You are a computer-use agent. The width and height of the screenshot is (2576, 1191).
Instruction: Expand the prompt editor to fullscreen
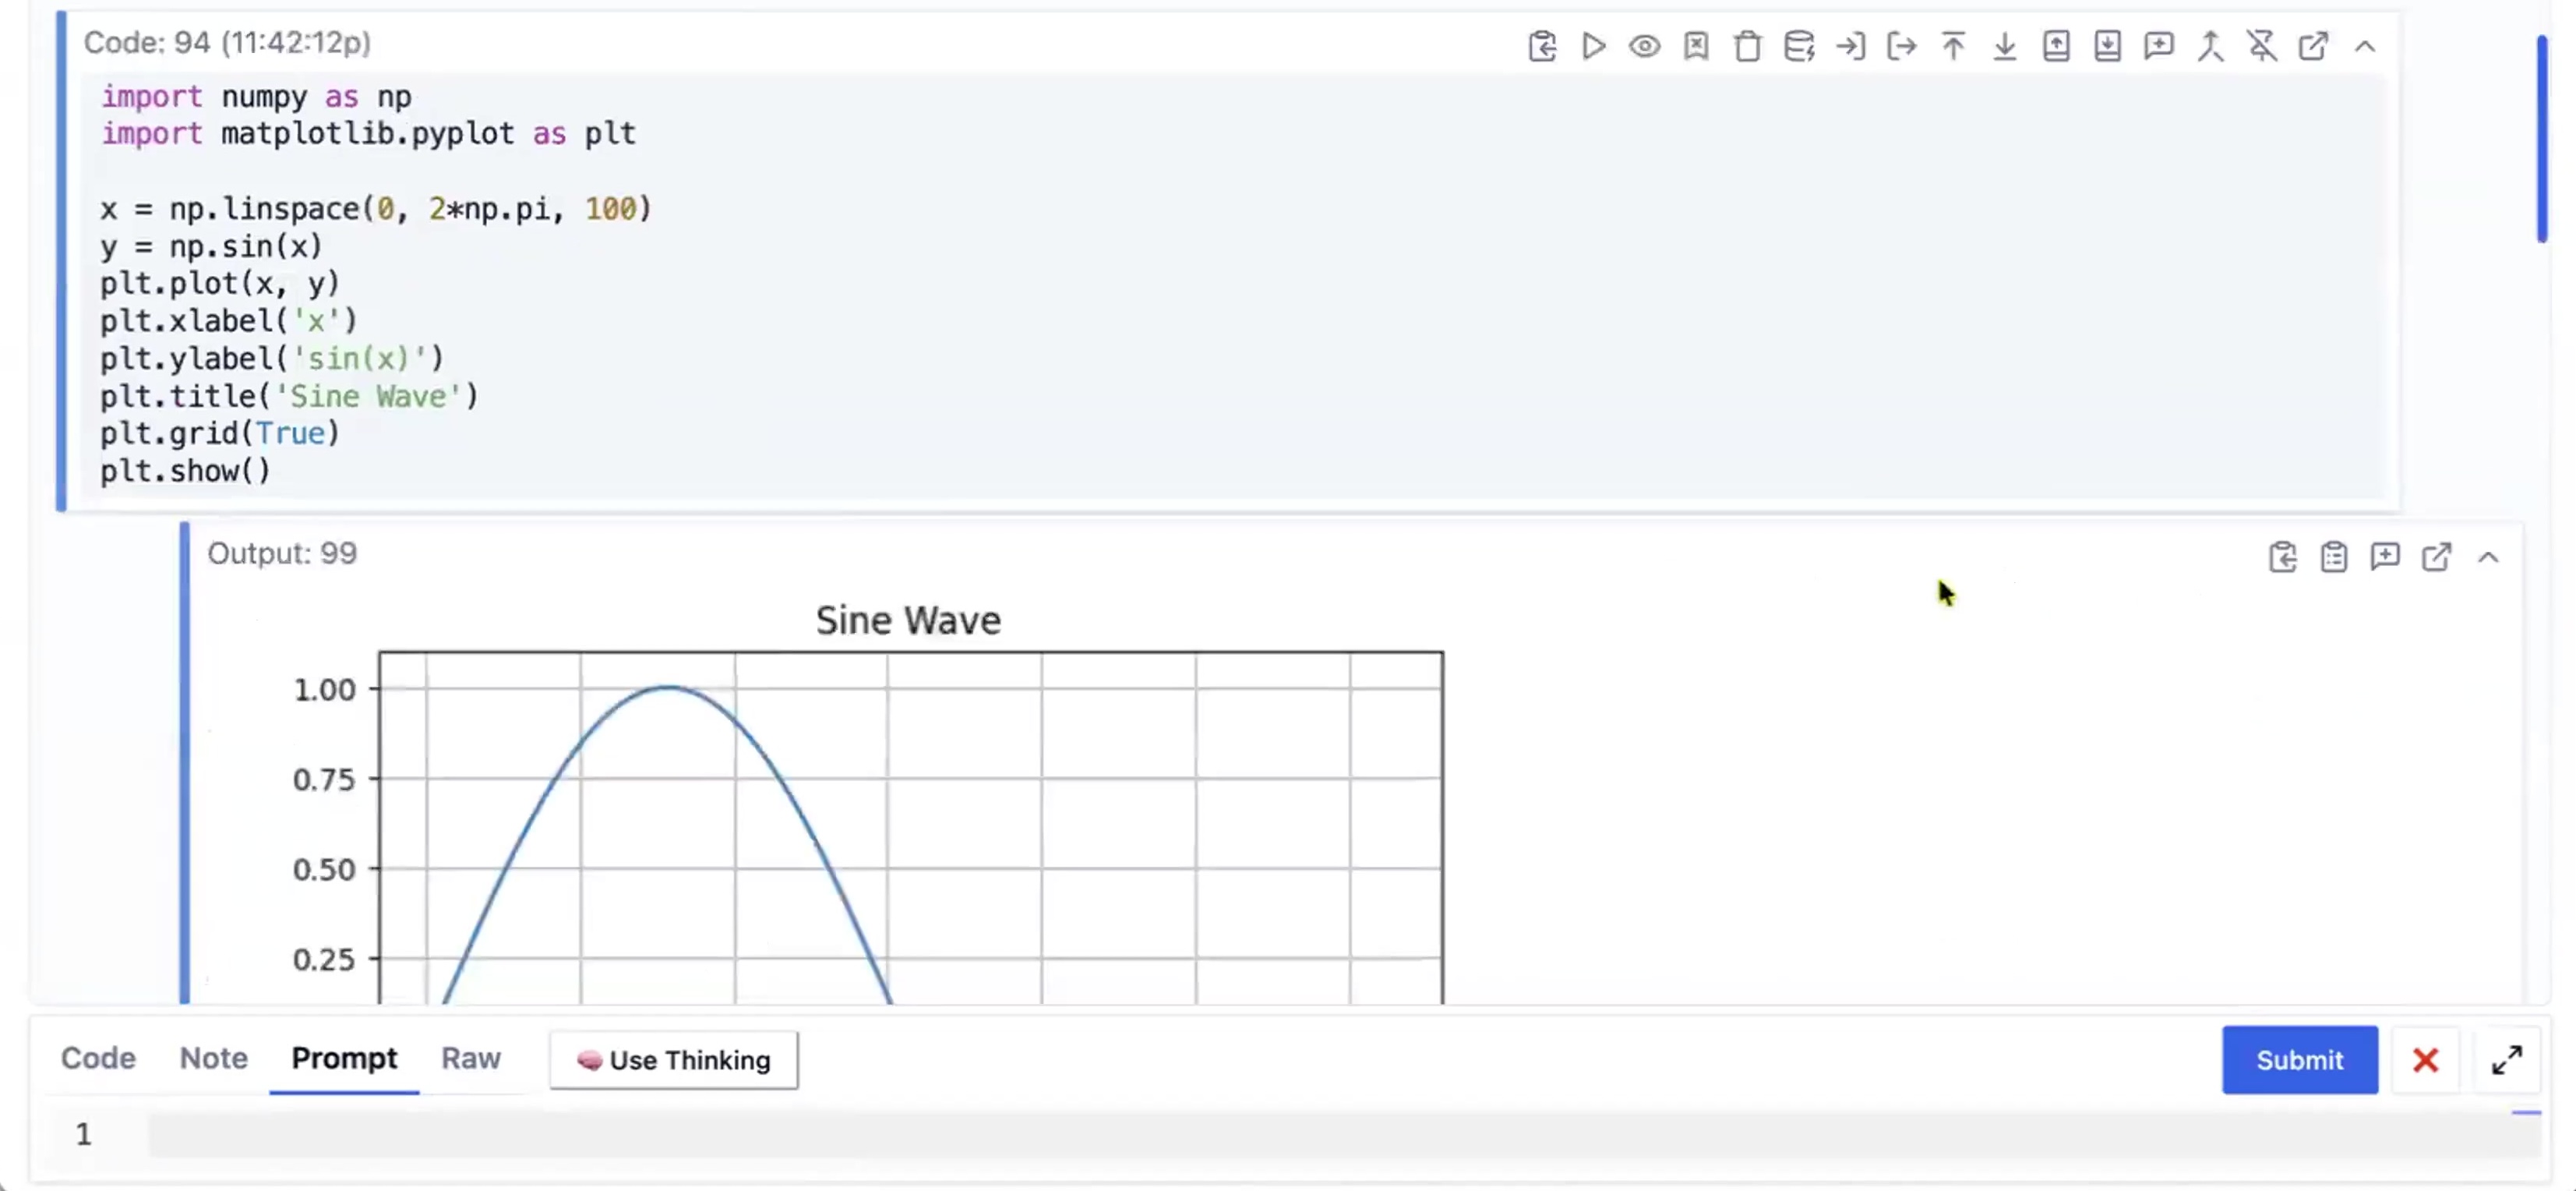pyautogui.click(x=2506, y=1060)
